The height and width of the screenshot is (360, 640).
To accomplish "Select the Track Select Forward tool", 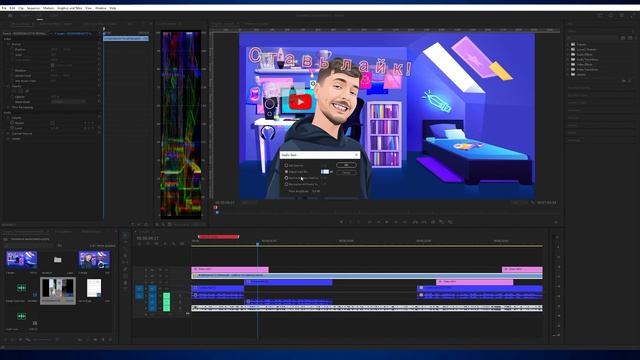I will click(125, 242).
